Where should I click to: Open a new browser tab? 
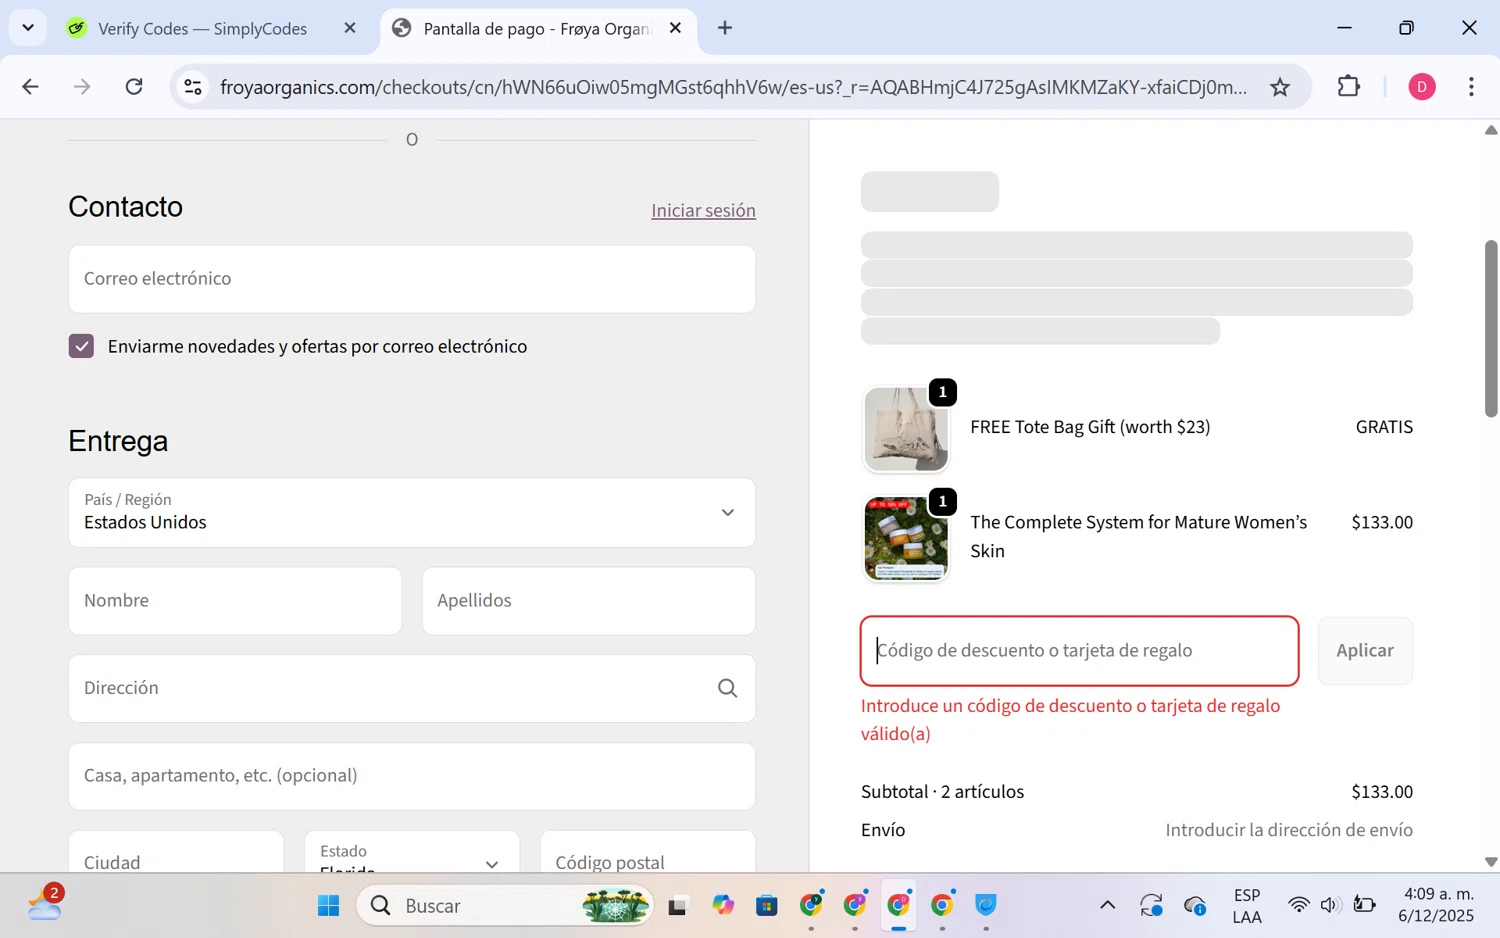[x=725, y=28]
